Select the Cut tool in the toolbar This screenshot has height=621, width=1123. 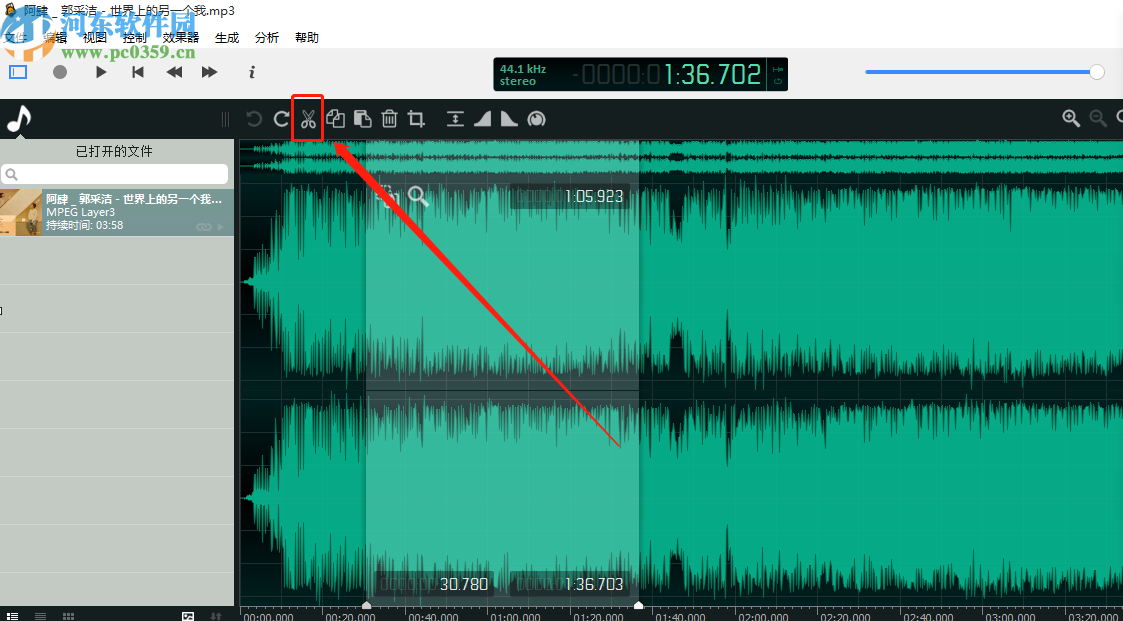tap(308, 119)
